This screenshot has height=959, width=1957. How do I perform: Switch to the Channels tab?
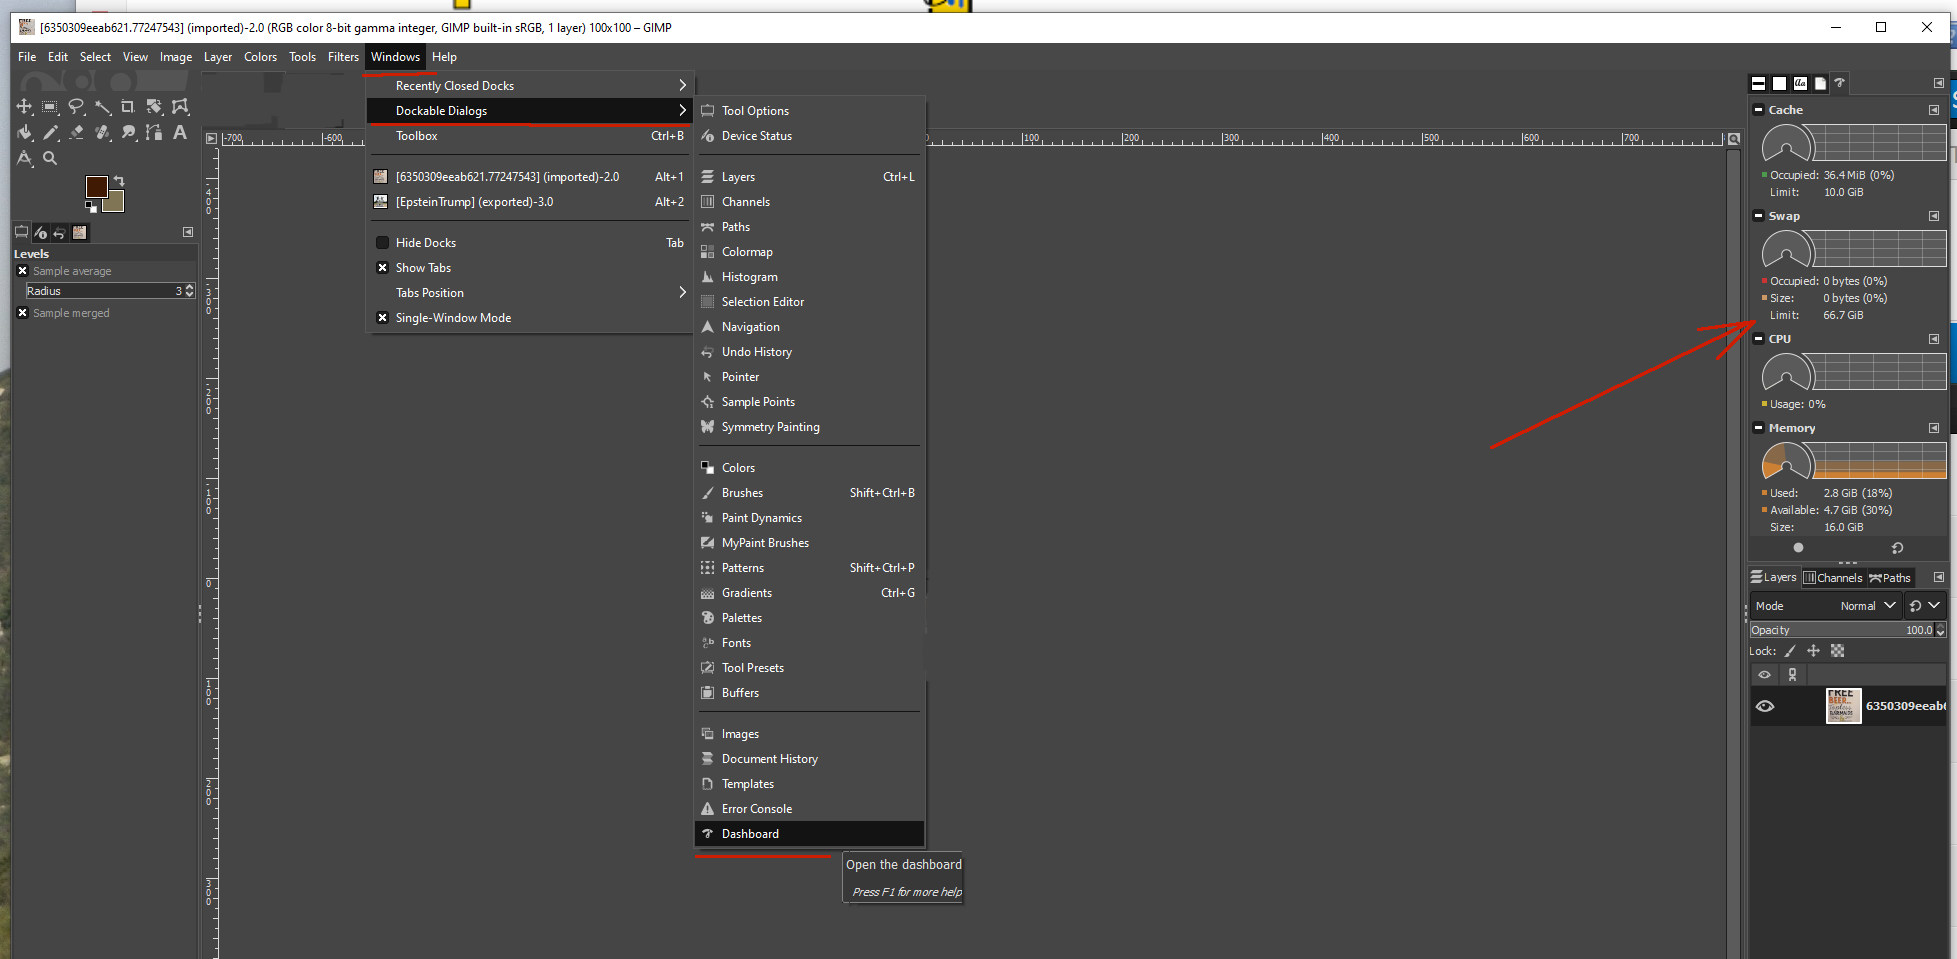(1833, 578)
